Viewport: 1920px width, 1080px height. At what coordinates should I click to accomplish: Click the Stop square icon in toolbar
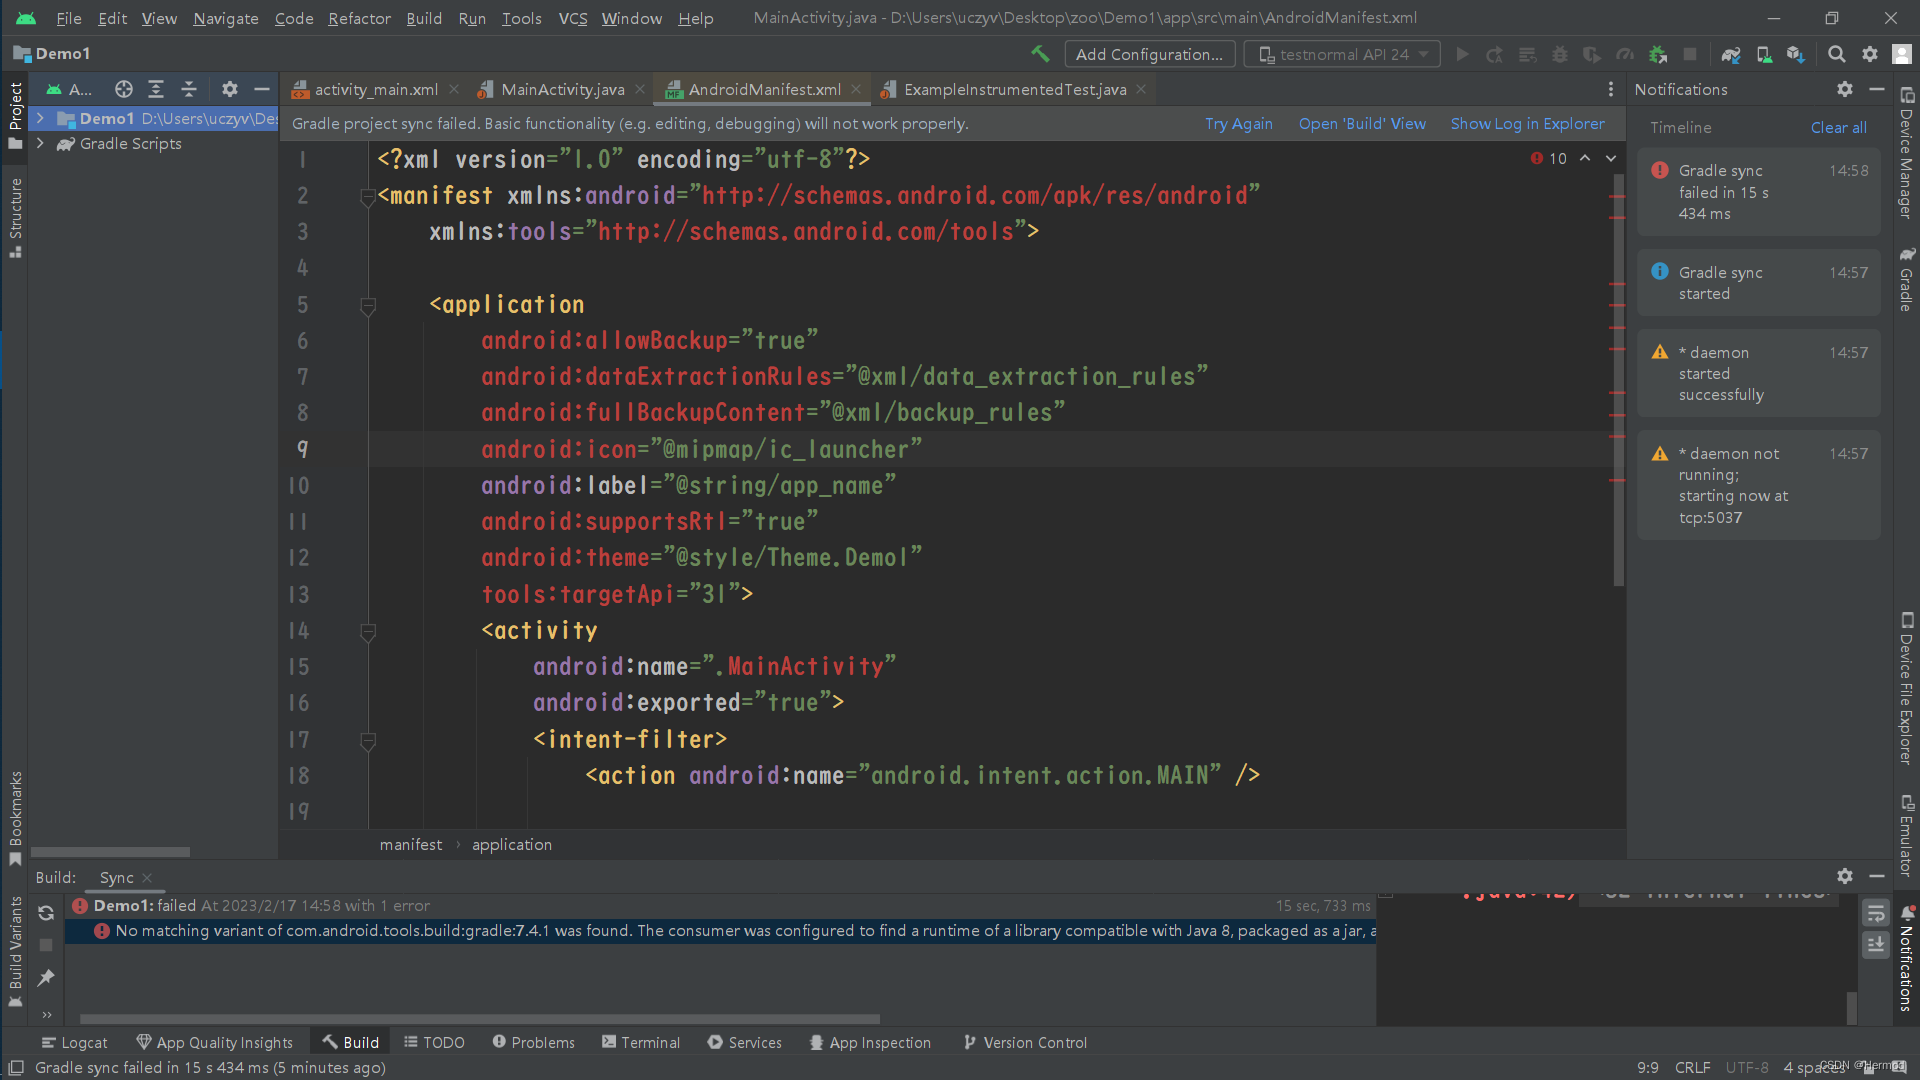point(1690,54)
